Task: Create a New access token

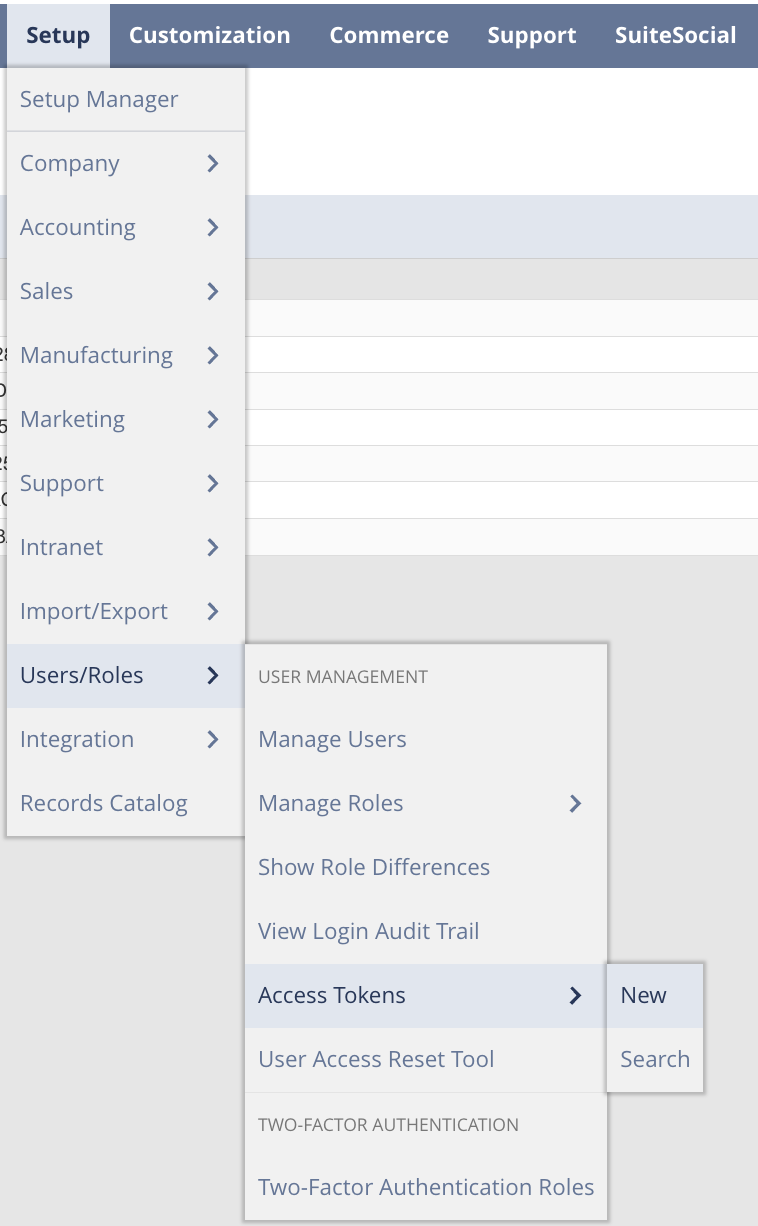Action: (644, 995)
